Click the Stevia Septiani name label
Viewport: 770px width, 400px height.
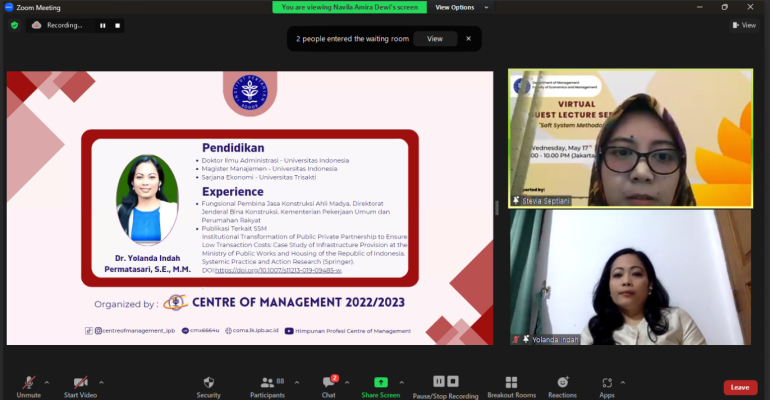pyautogui.click(x=546, y=201)
